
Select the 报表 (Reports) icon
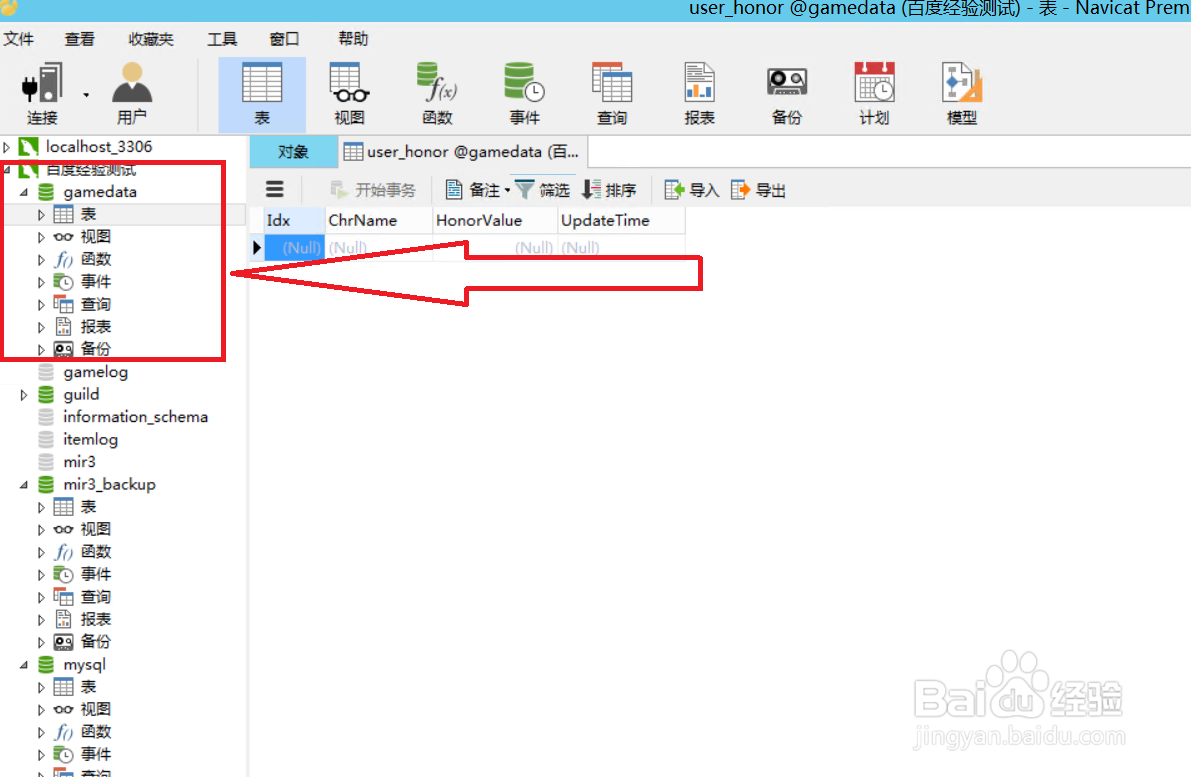coord(699,93)
